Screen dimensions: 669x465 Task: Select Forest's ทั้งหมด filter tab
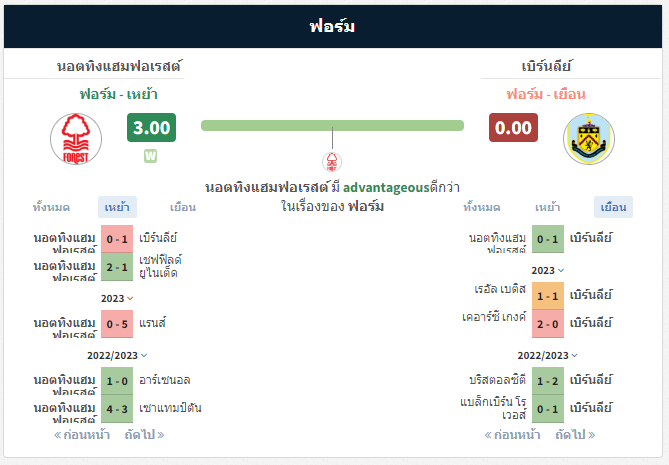coord(51,207)
